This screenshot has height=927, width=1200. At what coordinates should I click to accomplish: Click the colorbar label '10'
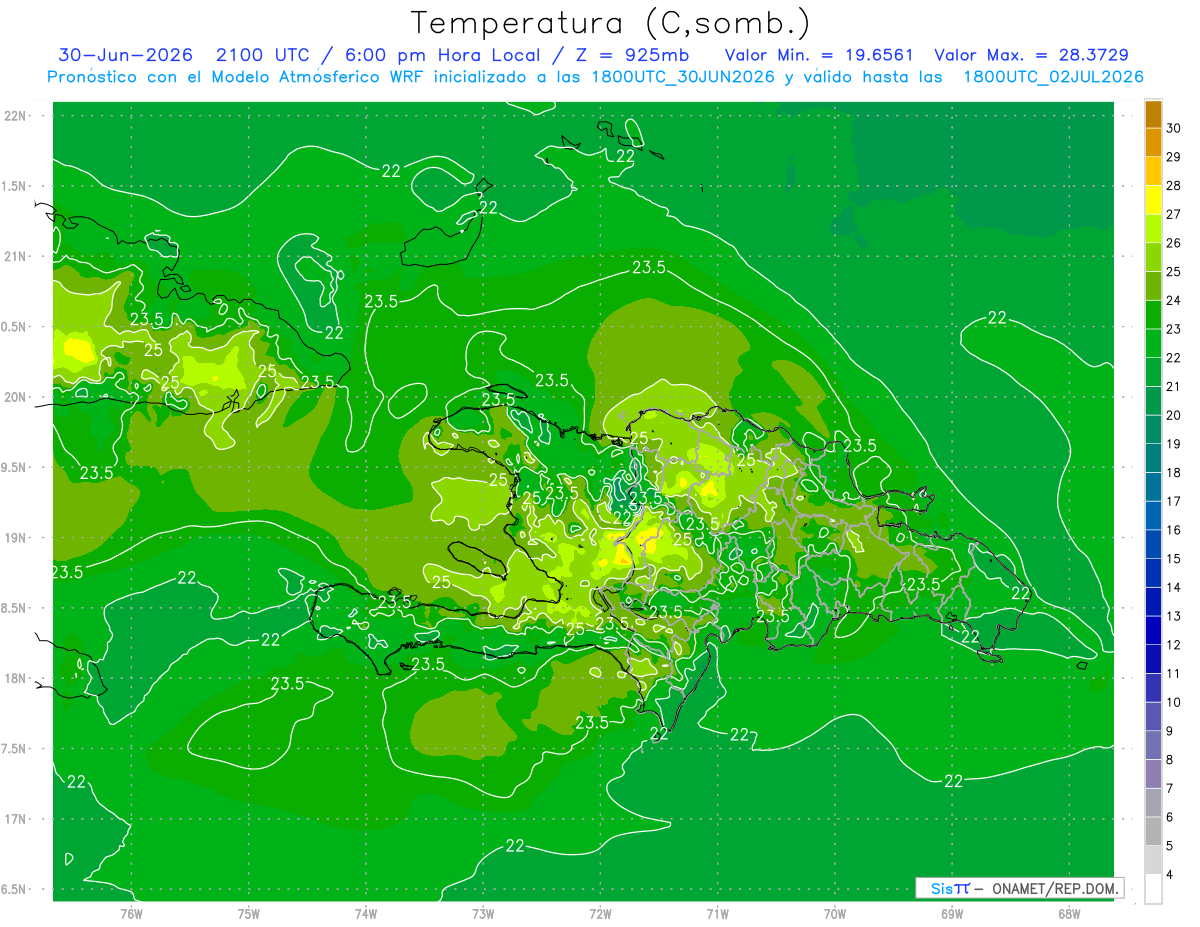tap(1174, 703)
